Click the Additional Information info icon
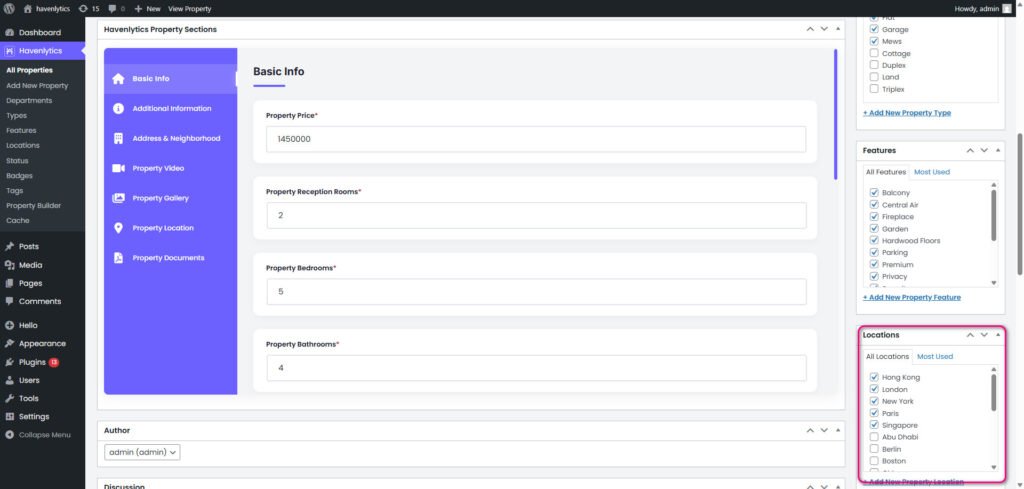Image resolution: width=1024 pixels, height=489 pixels. click(x=118, y=108)
